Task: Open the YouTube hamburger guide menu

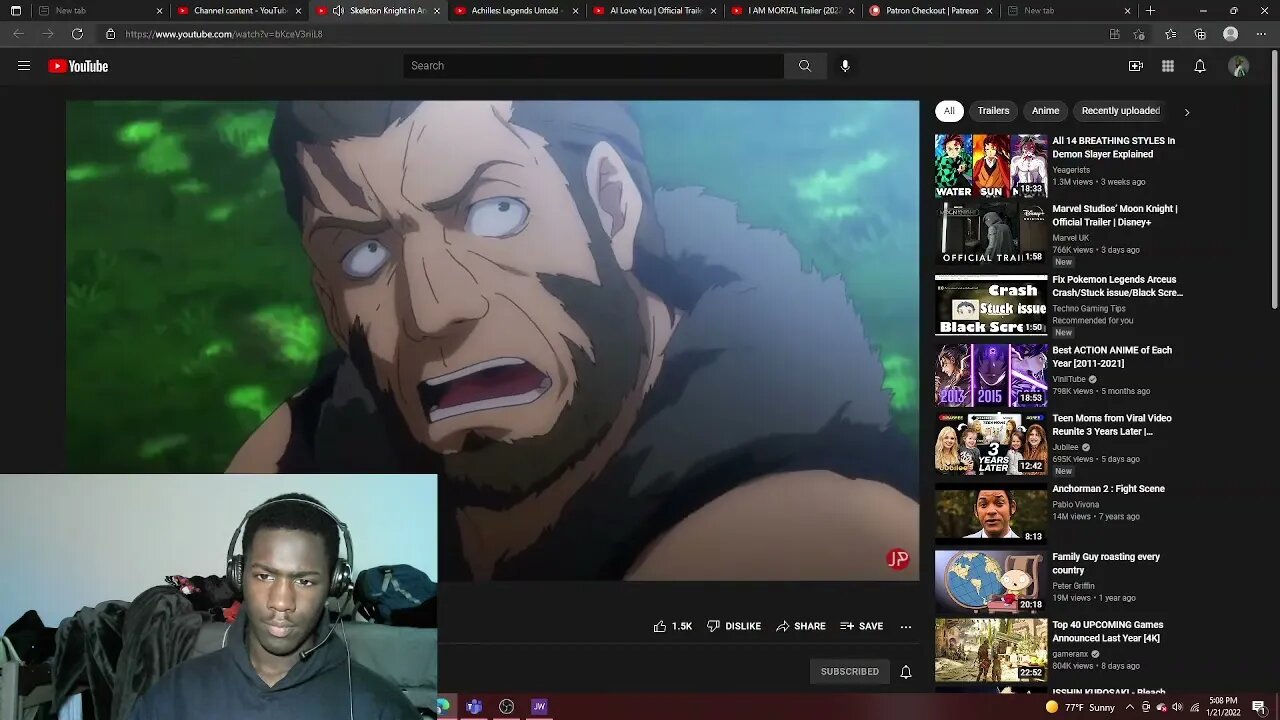Action: click(x=24, y=66)
